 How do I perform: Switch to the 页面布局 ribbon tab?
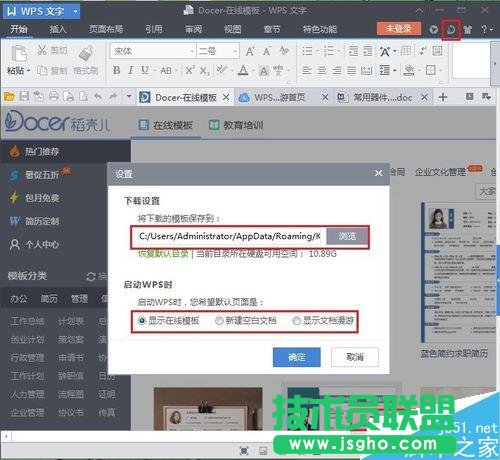pos(106,29)
